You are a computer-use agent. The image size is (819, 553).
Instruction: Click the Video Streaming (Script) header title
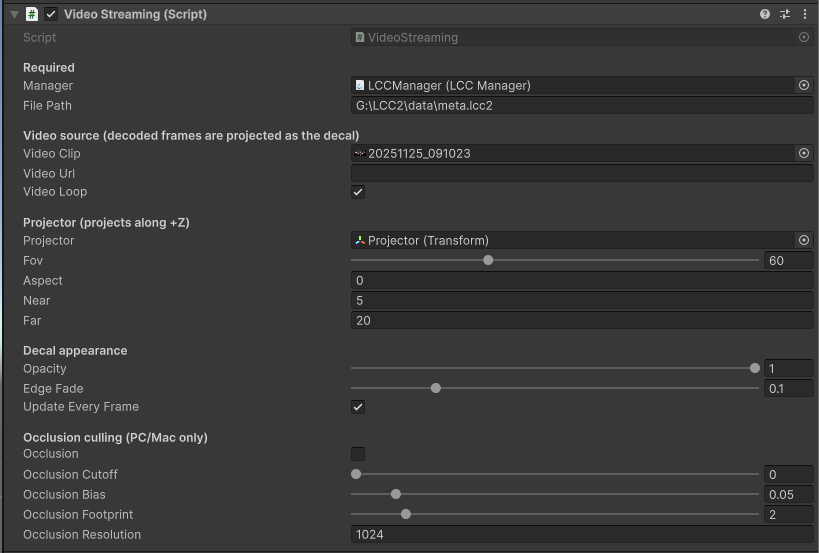tap(135, 14)
